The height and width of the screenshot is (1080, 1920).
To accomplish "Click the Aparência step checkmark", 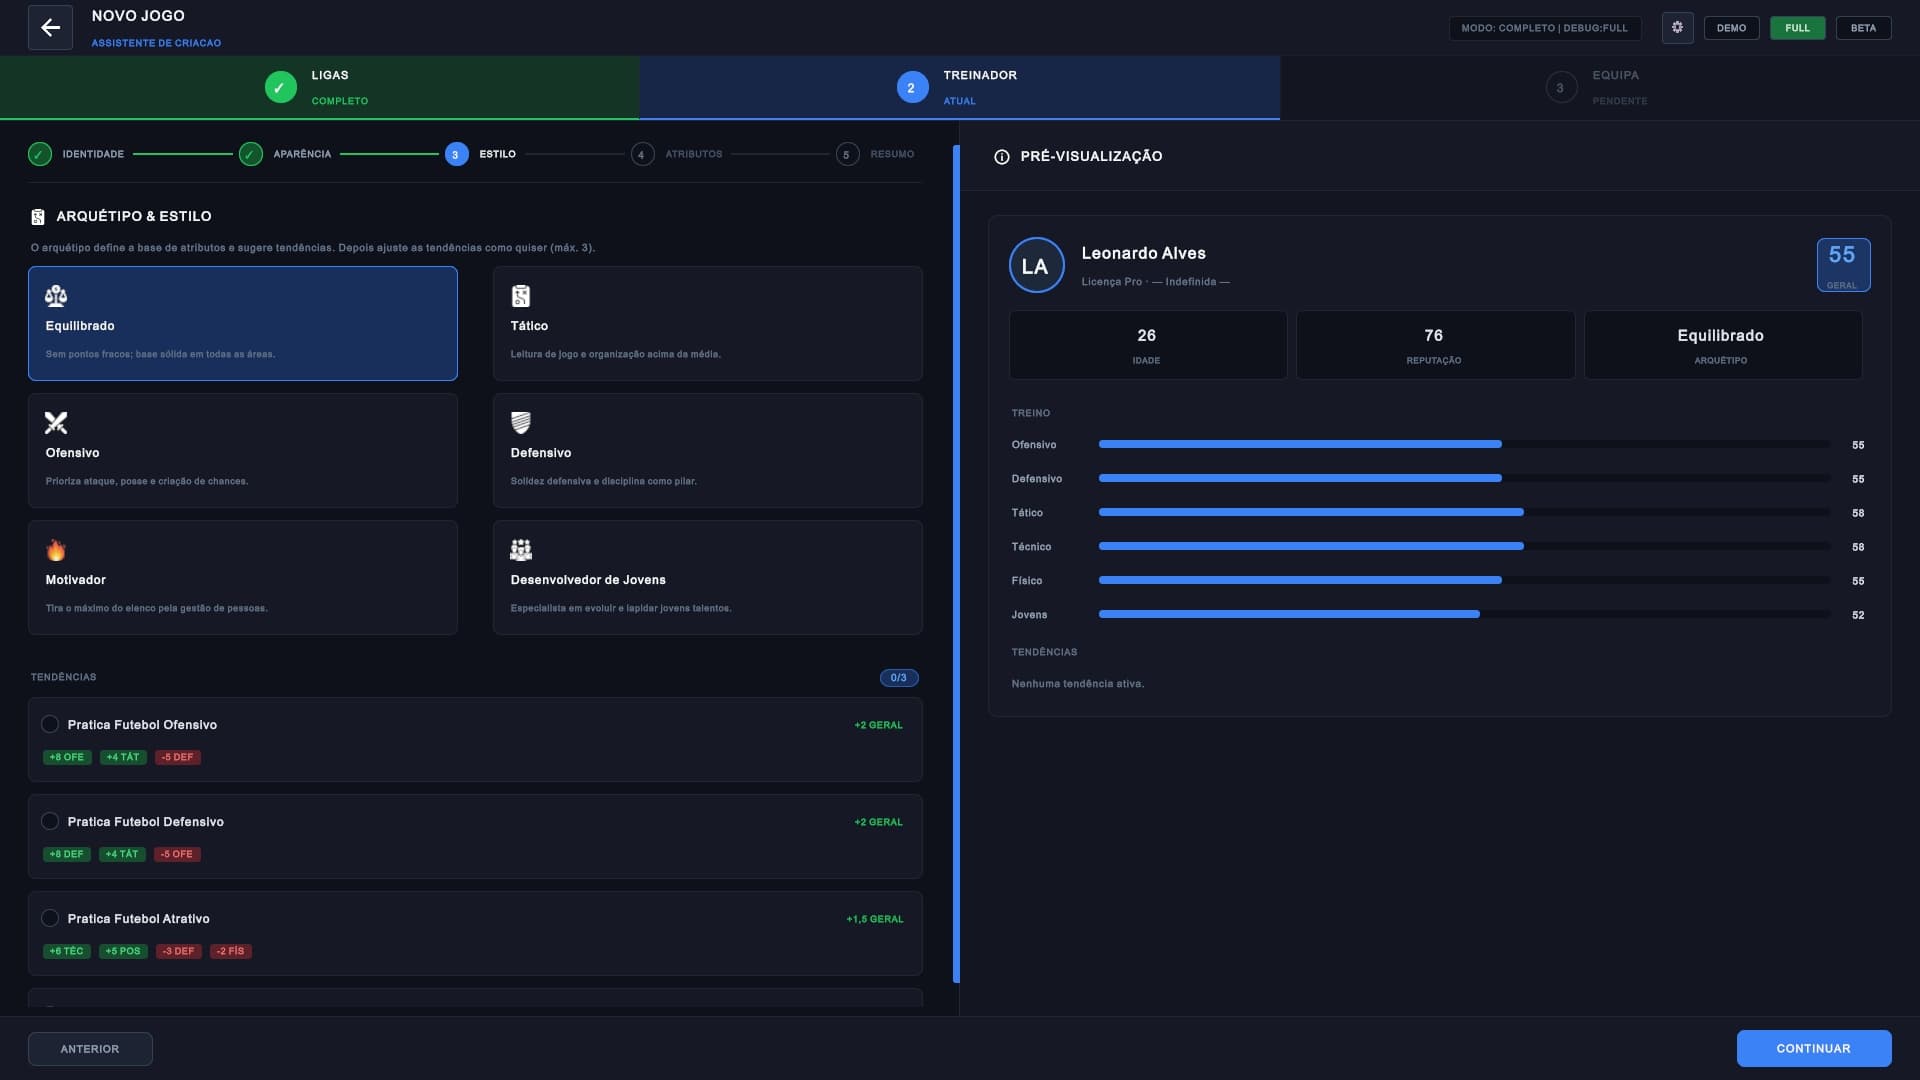I will coord(251,154).
